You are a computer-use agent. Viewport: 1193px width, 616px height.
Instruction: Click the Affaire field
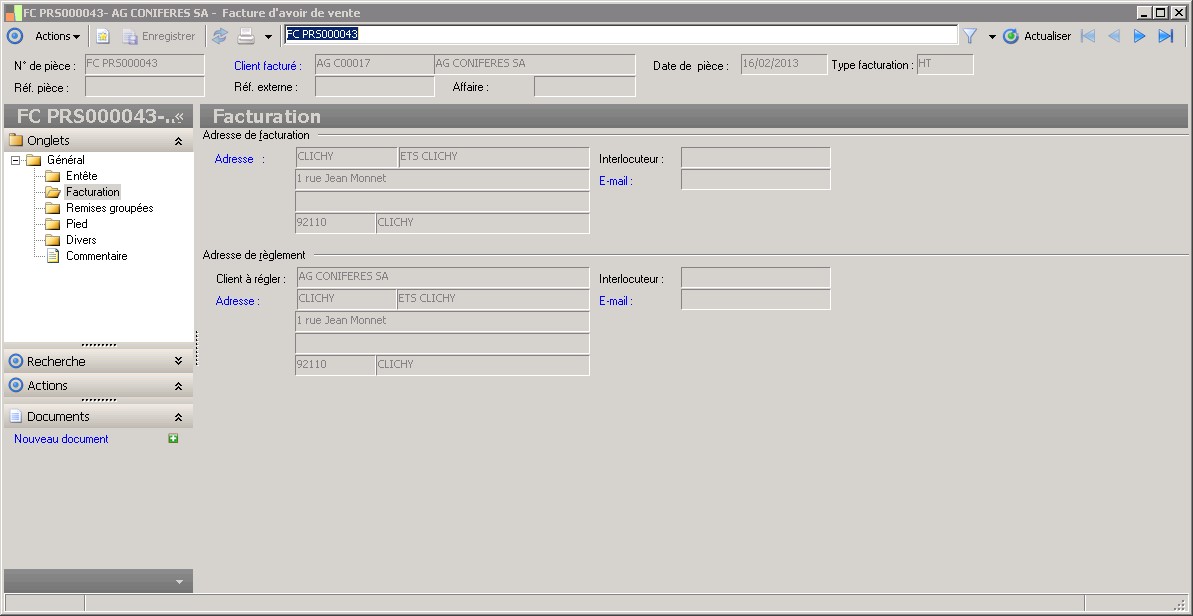584,87
